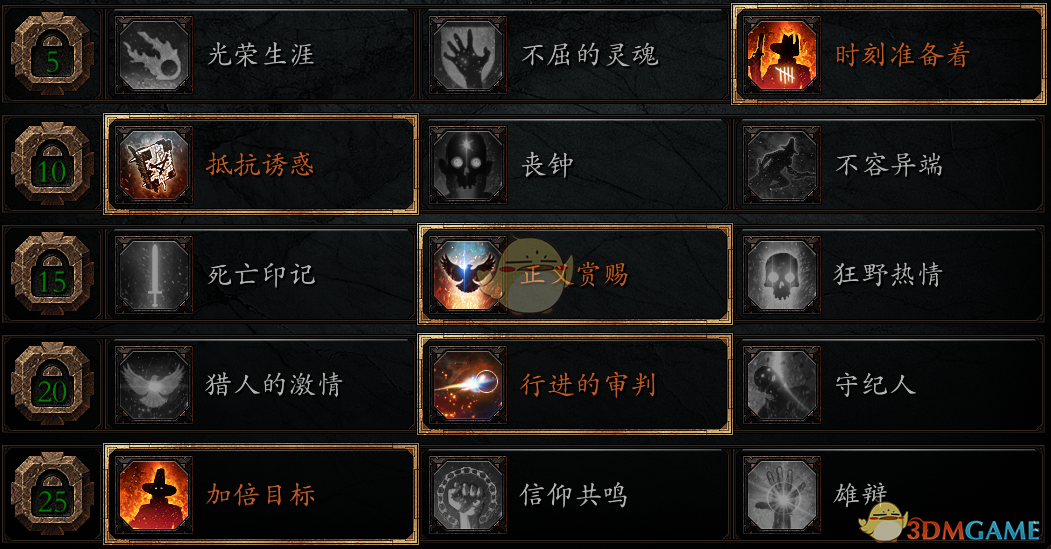Viewport: 1051px width, 549px height.
Task: Pick the 不容异端 witch hunter icon
Action: click(782, 165)
